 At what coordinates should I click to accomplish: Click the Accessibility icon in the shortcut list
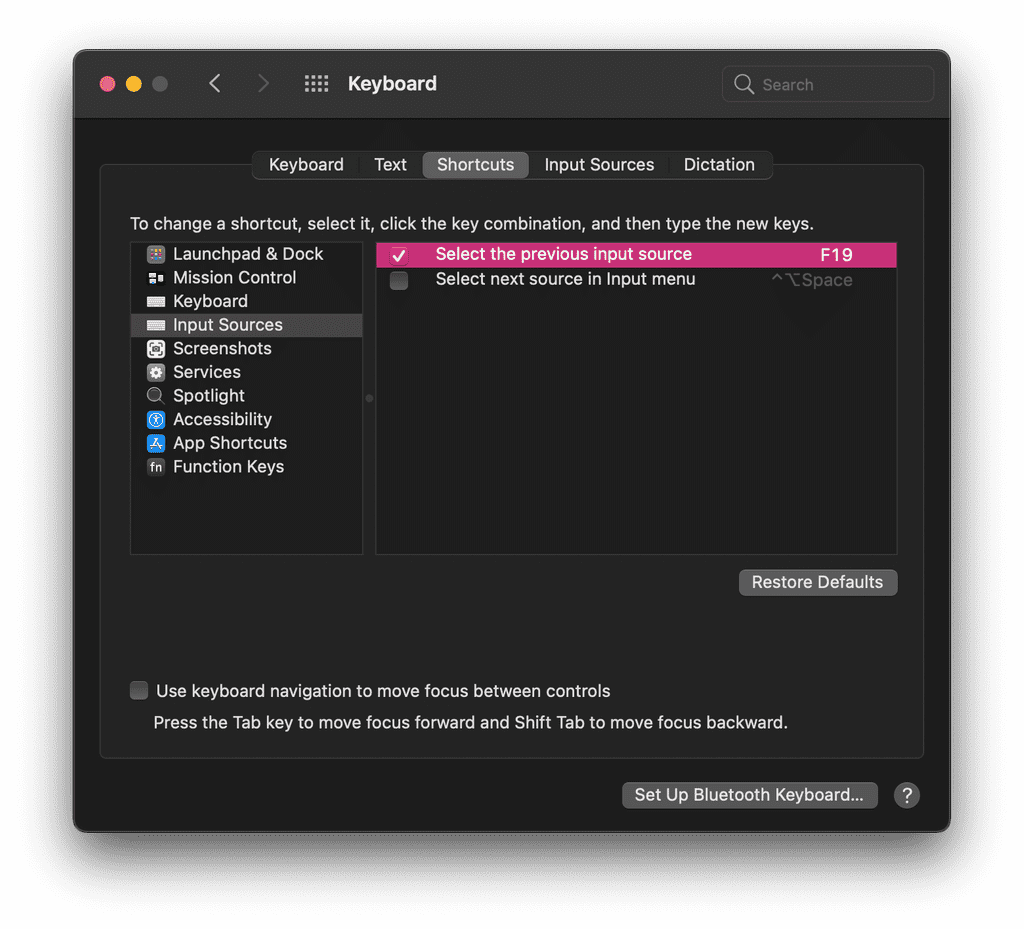[156, 419]
